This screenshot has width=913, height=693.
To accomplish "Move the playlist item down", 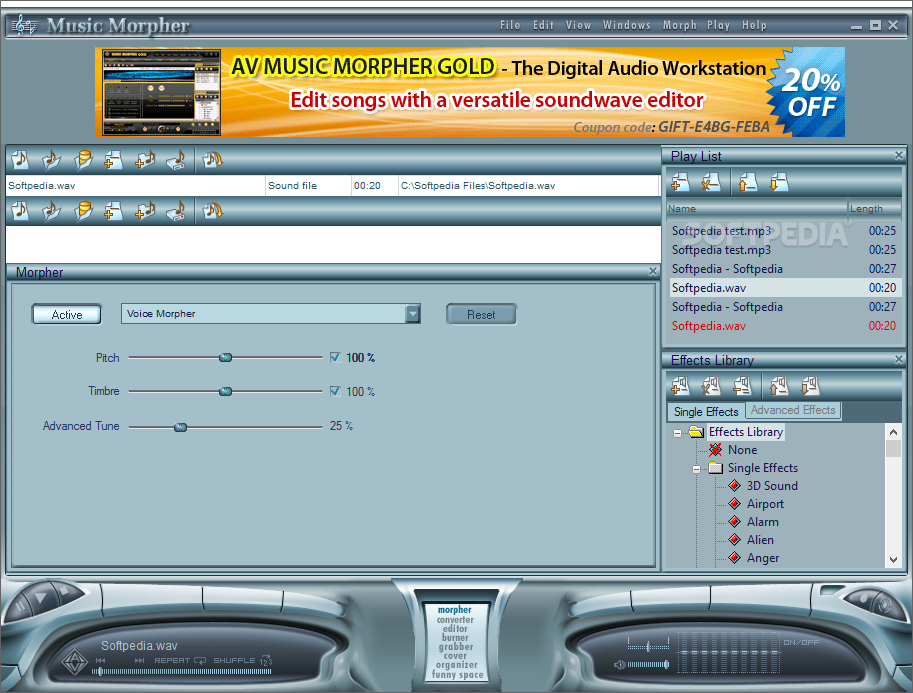I will 778,182.
